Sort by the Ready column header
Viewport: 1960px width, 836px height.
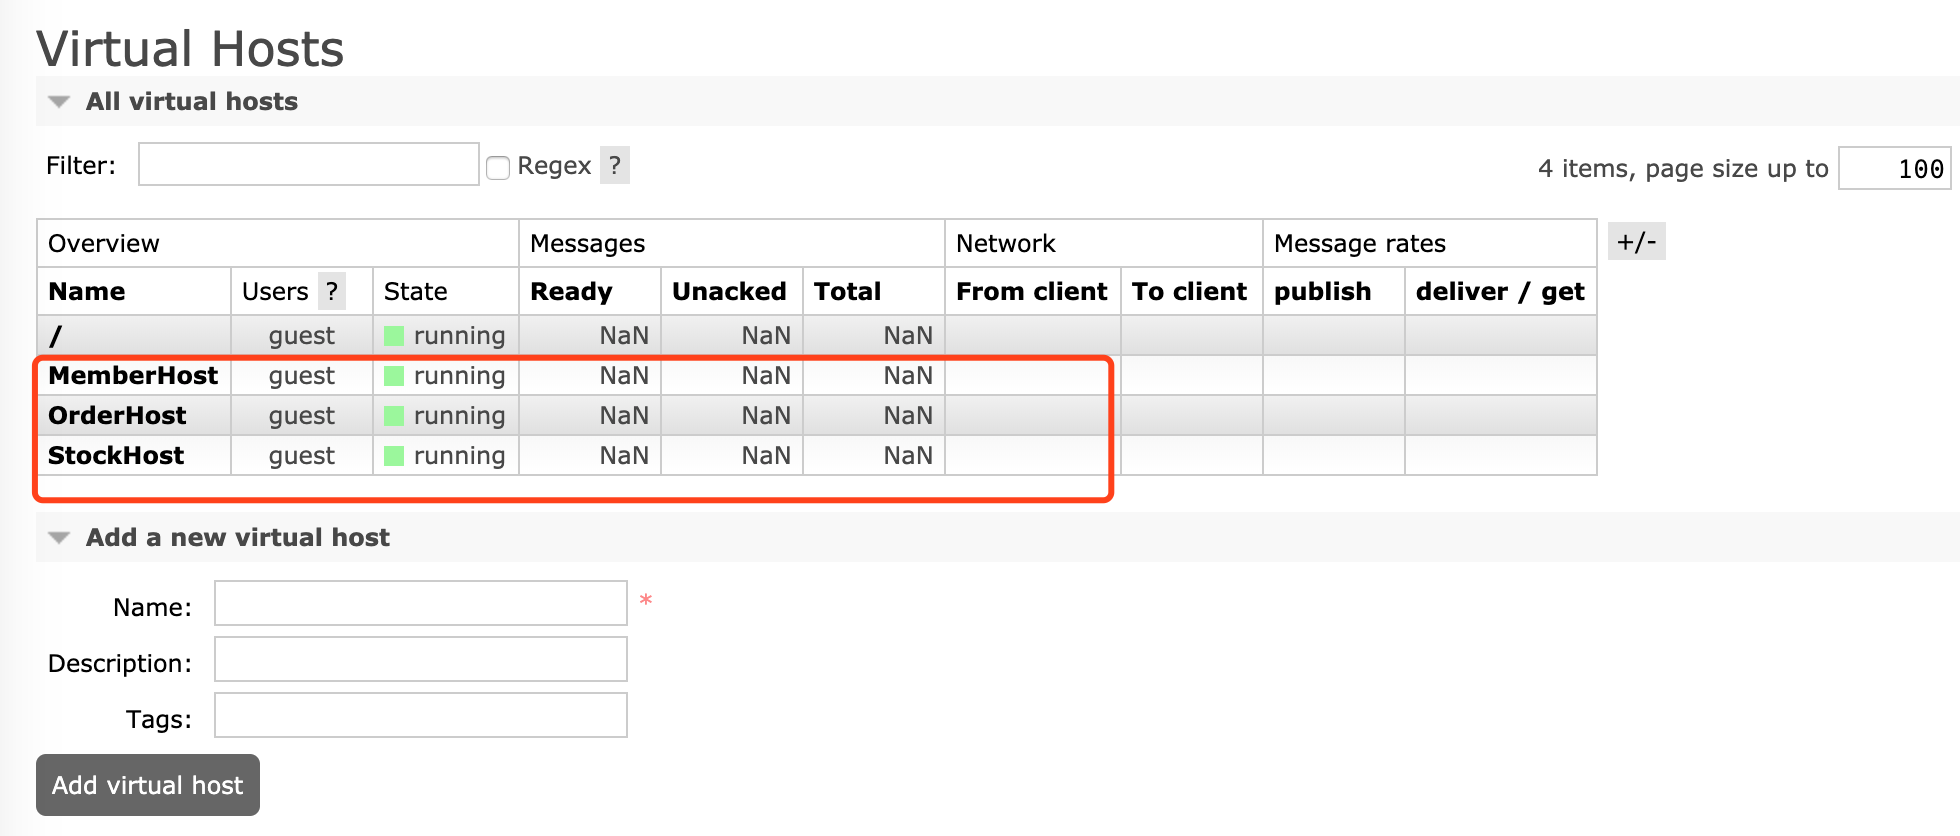(x=571, y=291)
